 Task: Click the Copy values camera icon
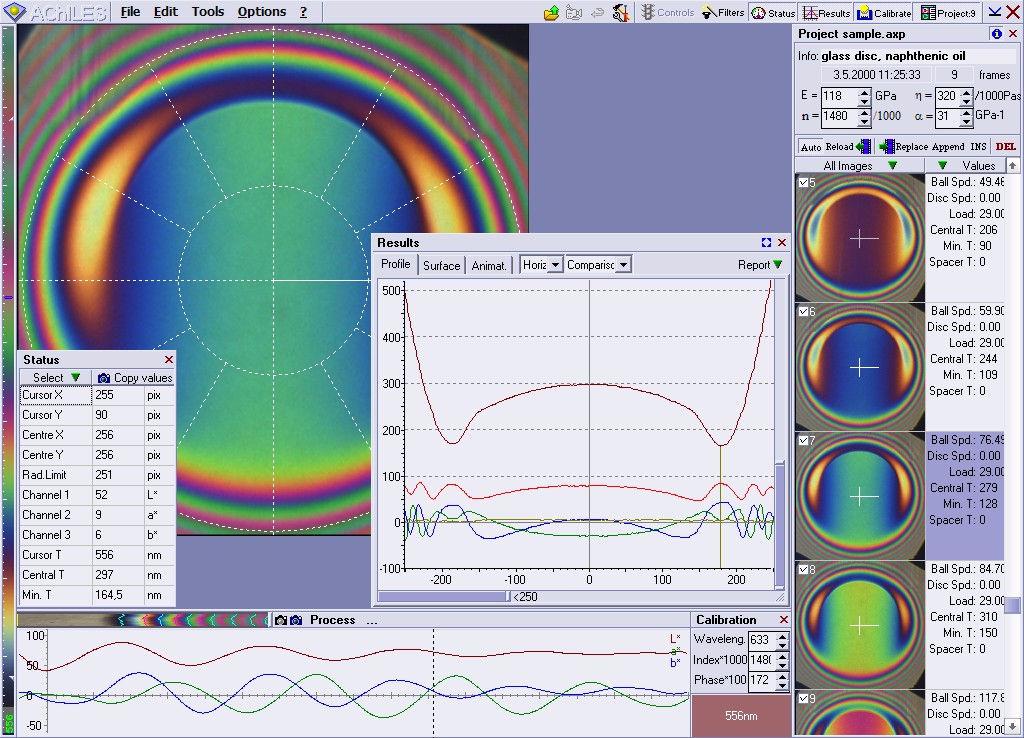point(103,378)
